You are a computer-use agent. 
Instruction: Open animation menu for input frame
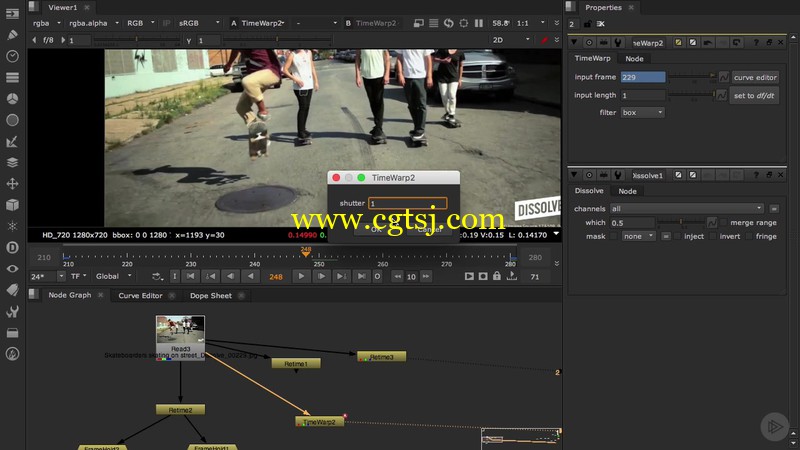(723, 77)
